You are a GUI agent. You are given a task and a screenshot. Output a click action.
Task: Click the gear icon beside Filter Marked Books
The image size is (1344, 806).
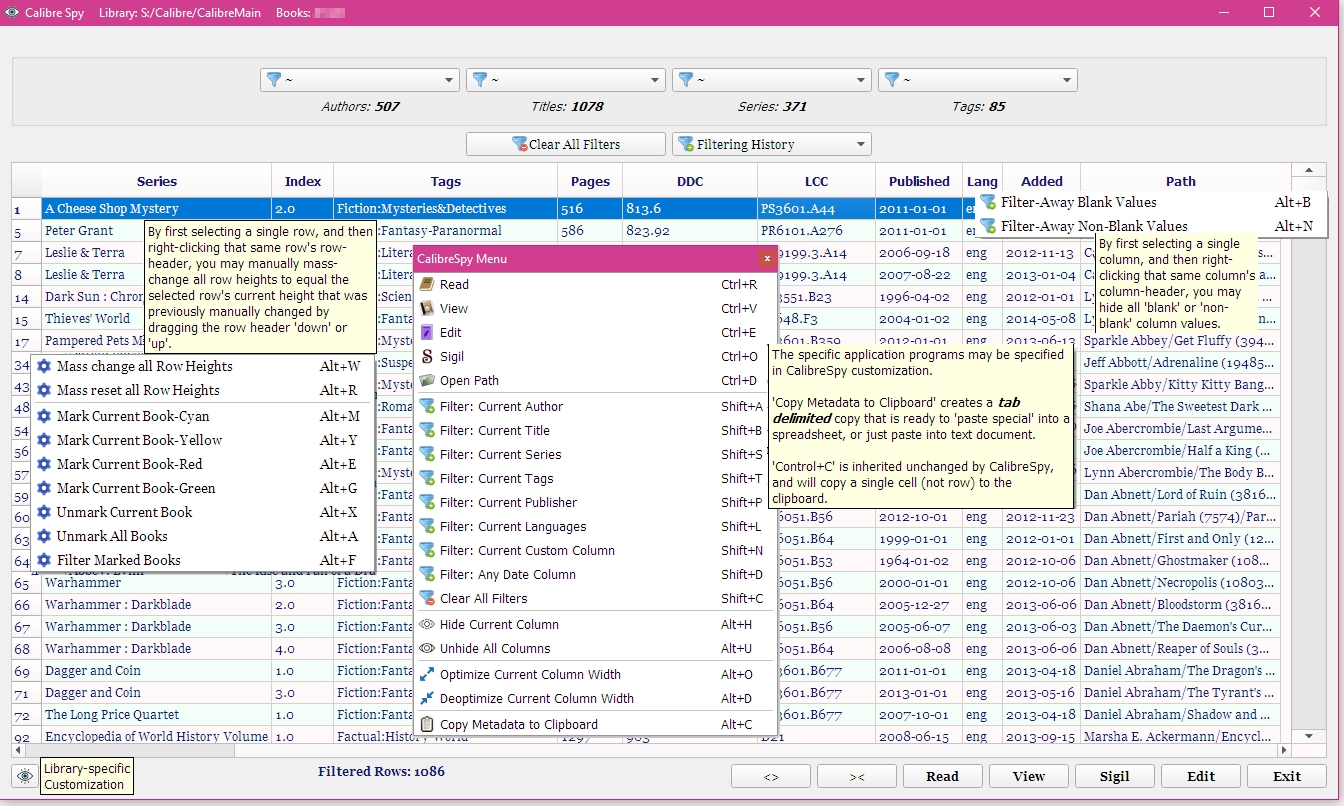(x=44, y=561)
